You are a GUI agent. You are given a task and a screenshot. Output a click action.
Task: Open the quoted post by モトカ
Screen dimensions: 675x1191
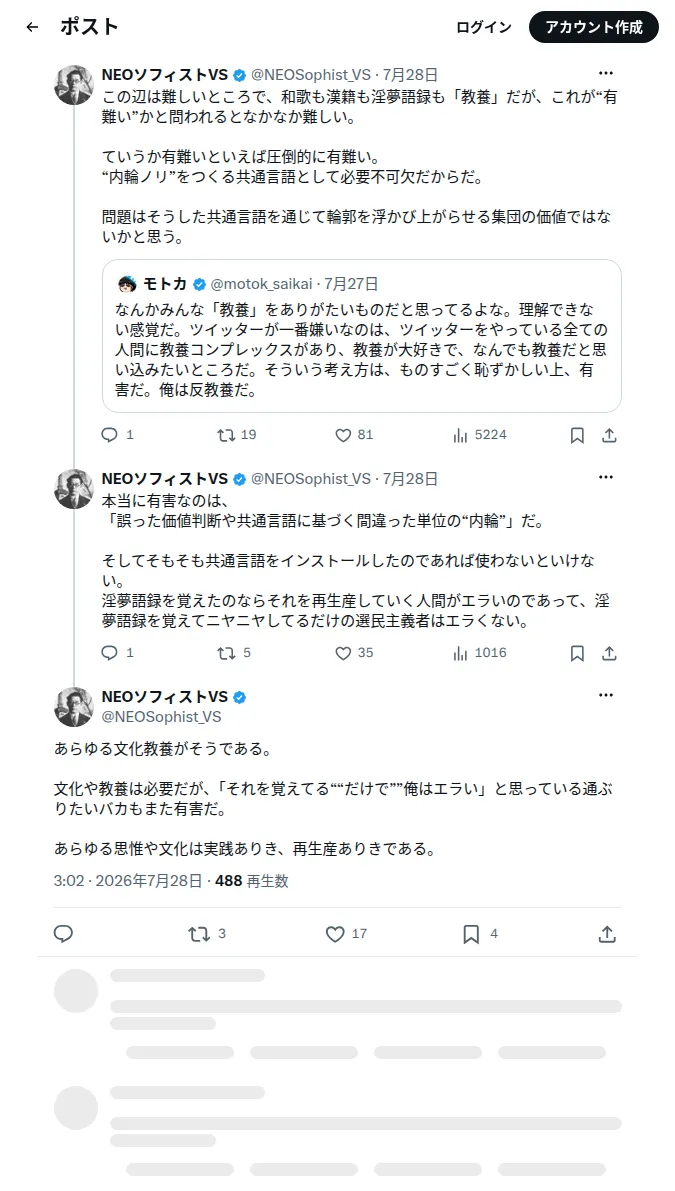[x=362, y=336]
